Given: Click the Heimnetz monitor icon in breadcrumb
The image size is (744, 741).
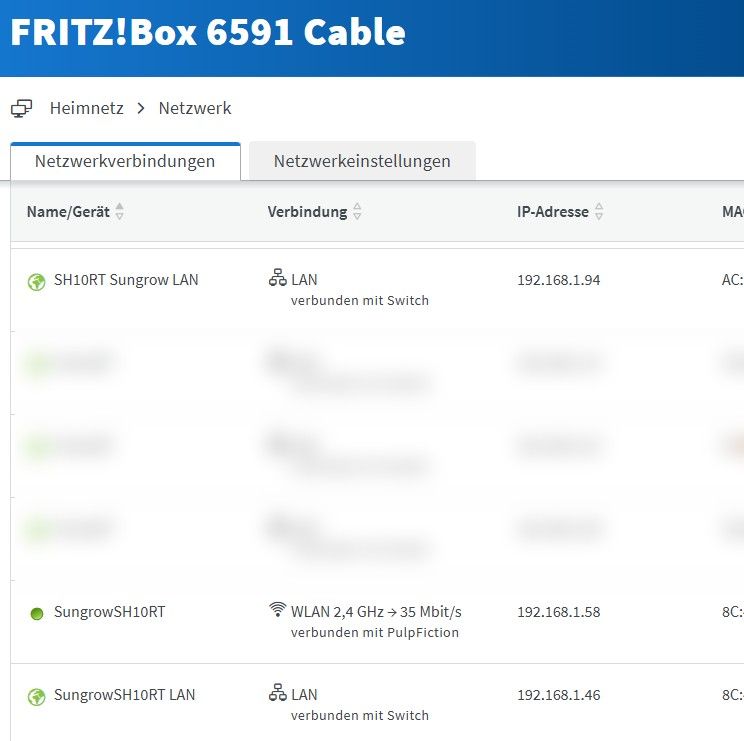Looking at the screenshot, I should point(21,108).
